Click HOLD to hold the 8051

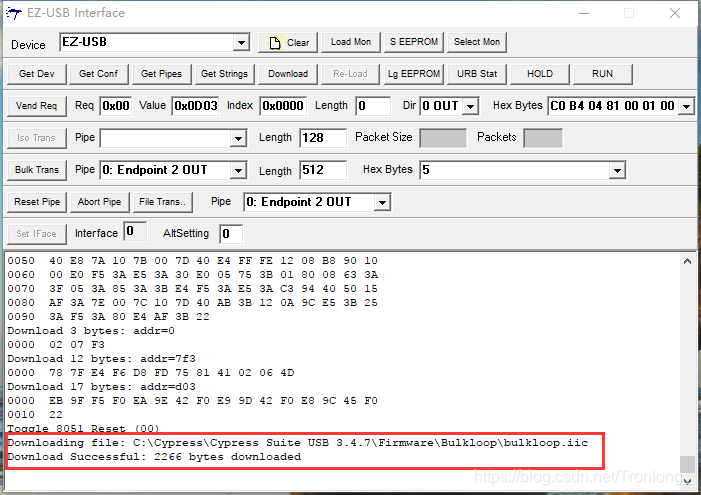[540, 74]
